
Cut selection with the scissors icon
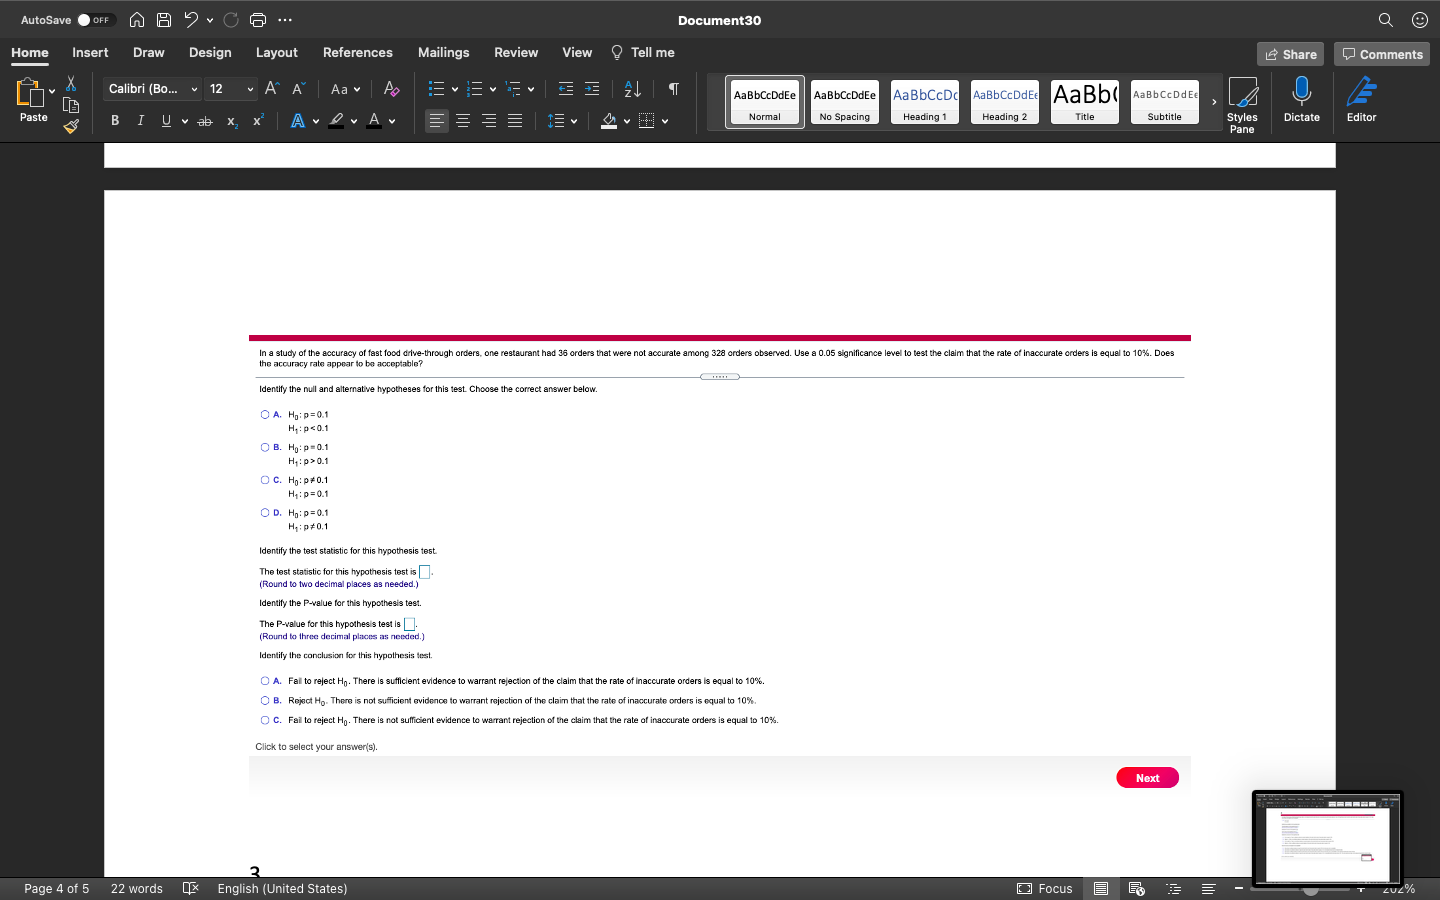71,83
